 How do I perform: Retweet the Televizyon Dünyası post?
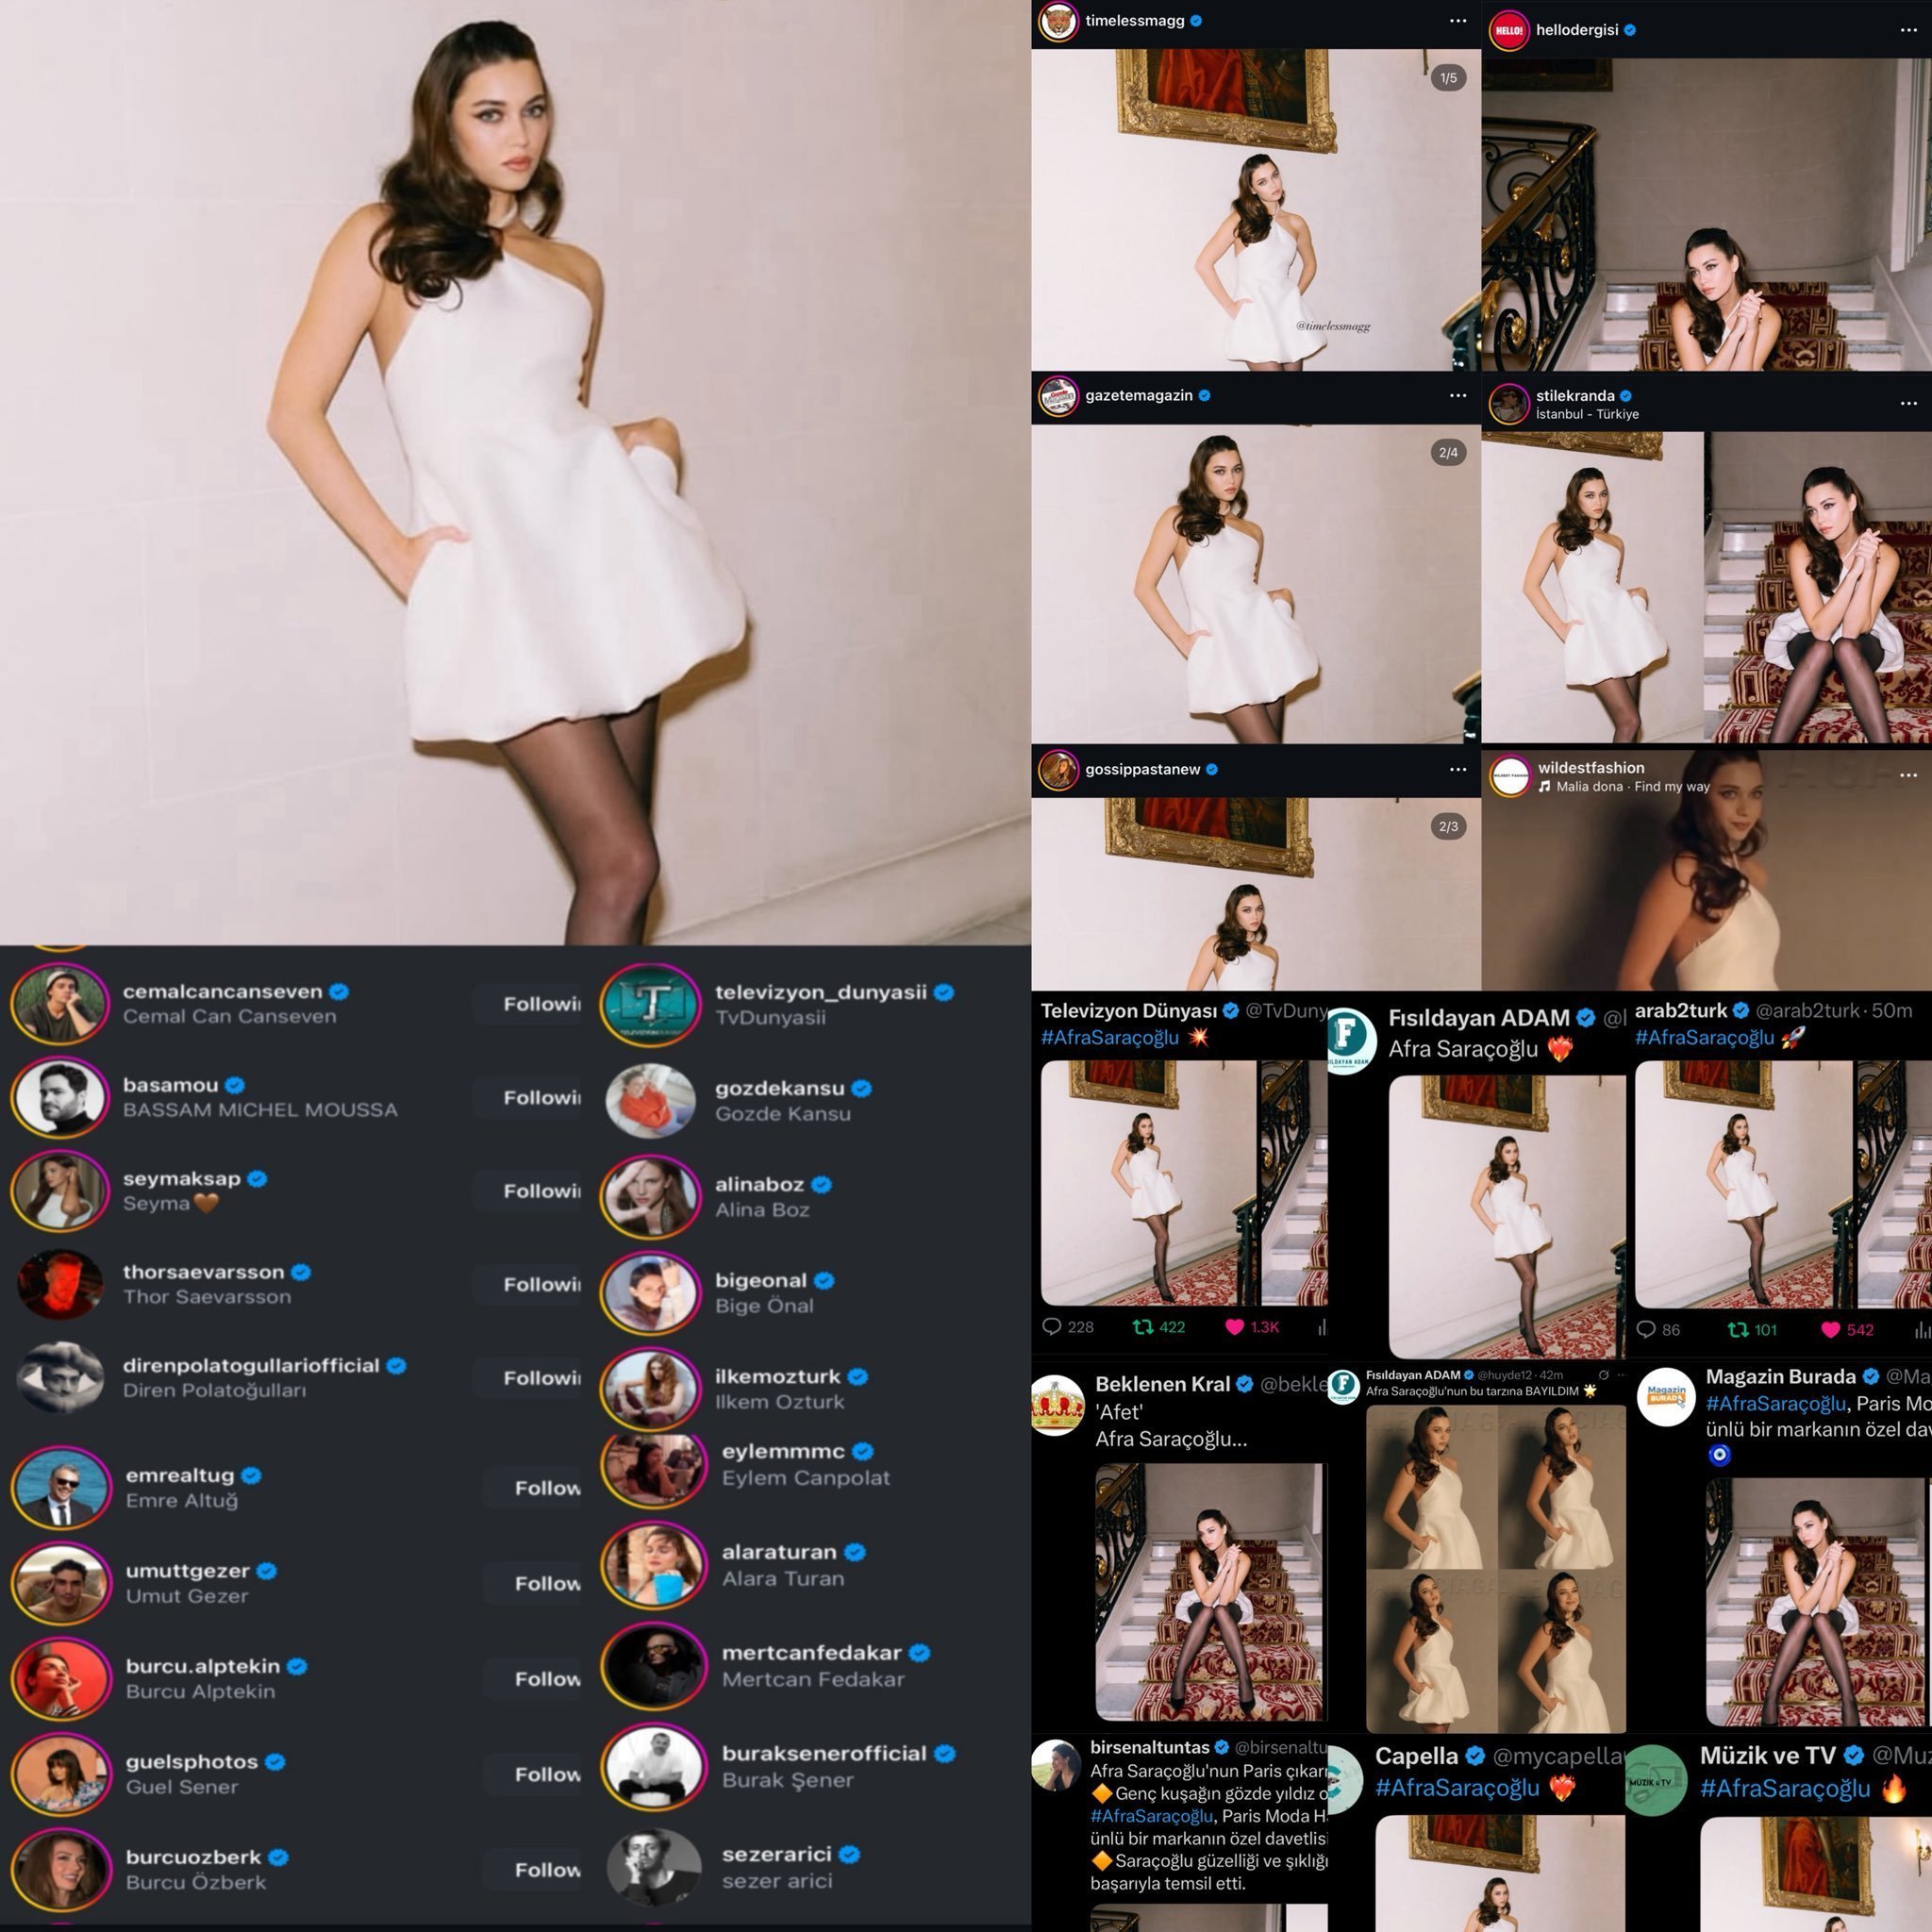point(1143,1327)
